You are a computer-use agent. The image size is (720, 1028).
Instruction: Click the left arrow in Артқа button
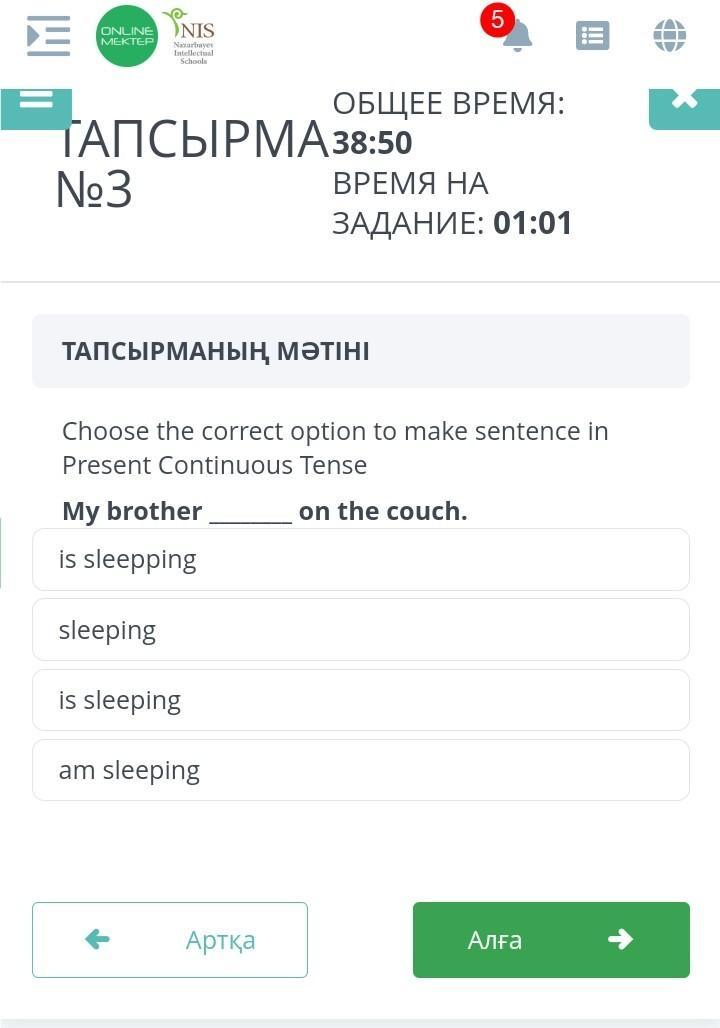click(x=97, y=939)
